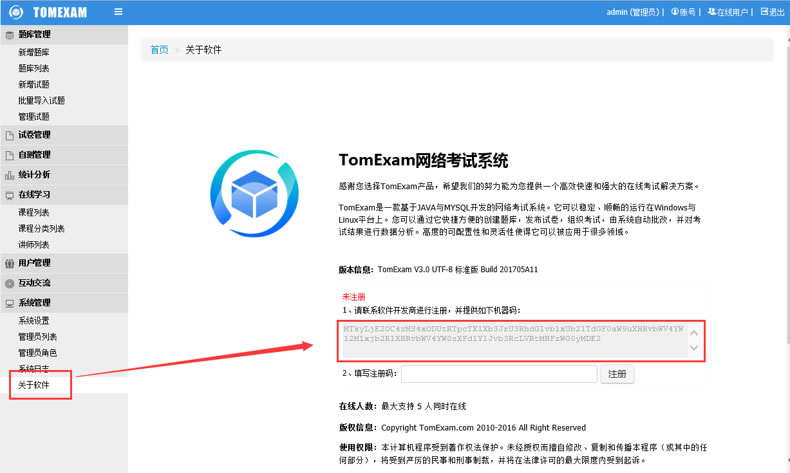This screenshot has width=790, height=473.
Task: Expand the 用户管理 menu section
Action: coord(64,263)
